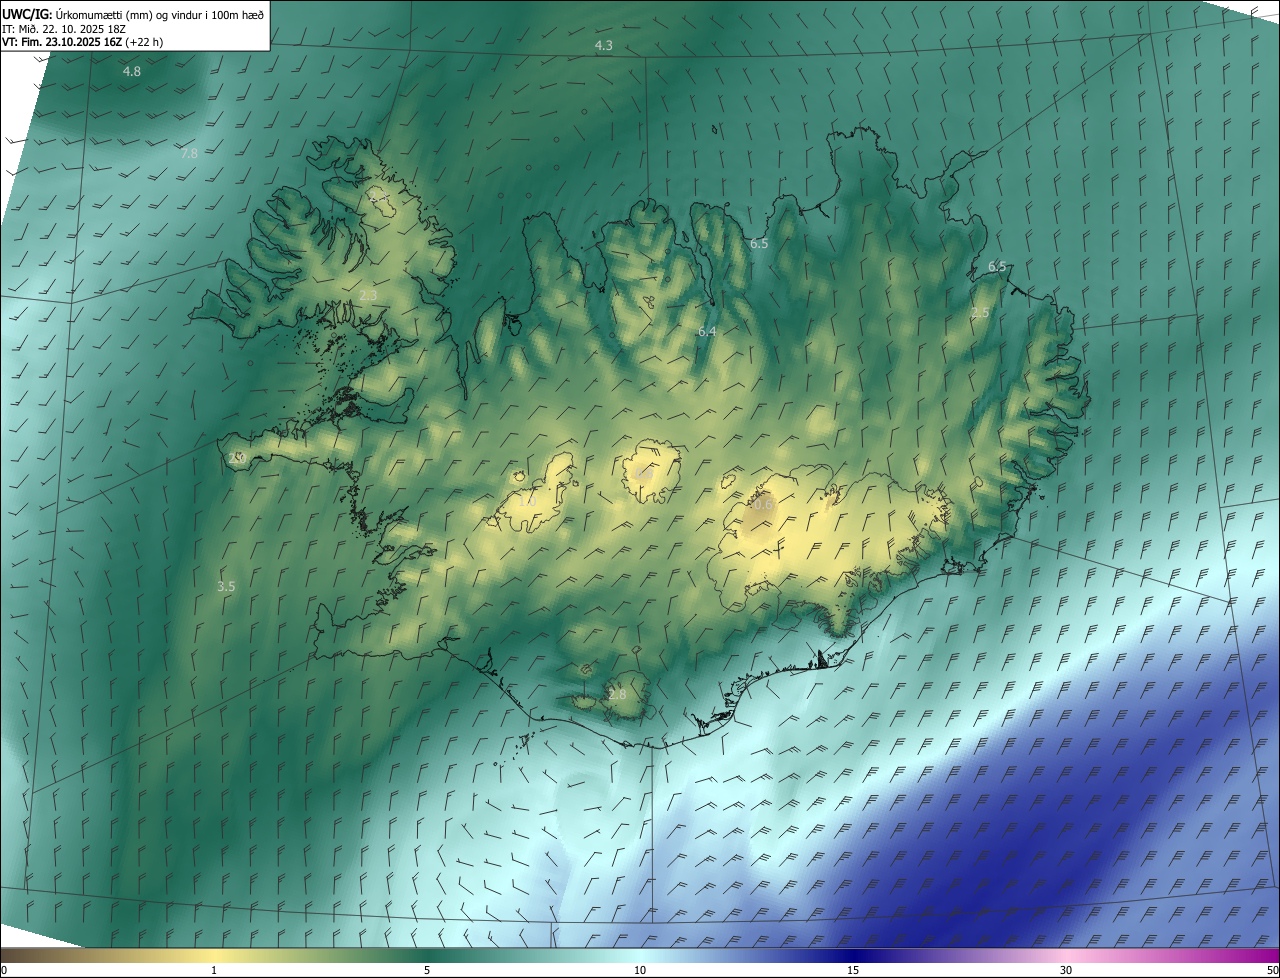Click the 5 tick on the color scale

click(427, 970)
